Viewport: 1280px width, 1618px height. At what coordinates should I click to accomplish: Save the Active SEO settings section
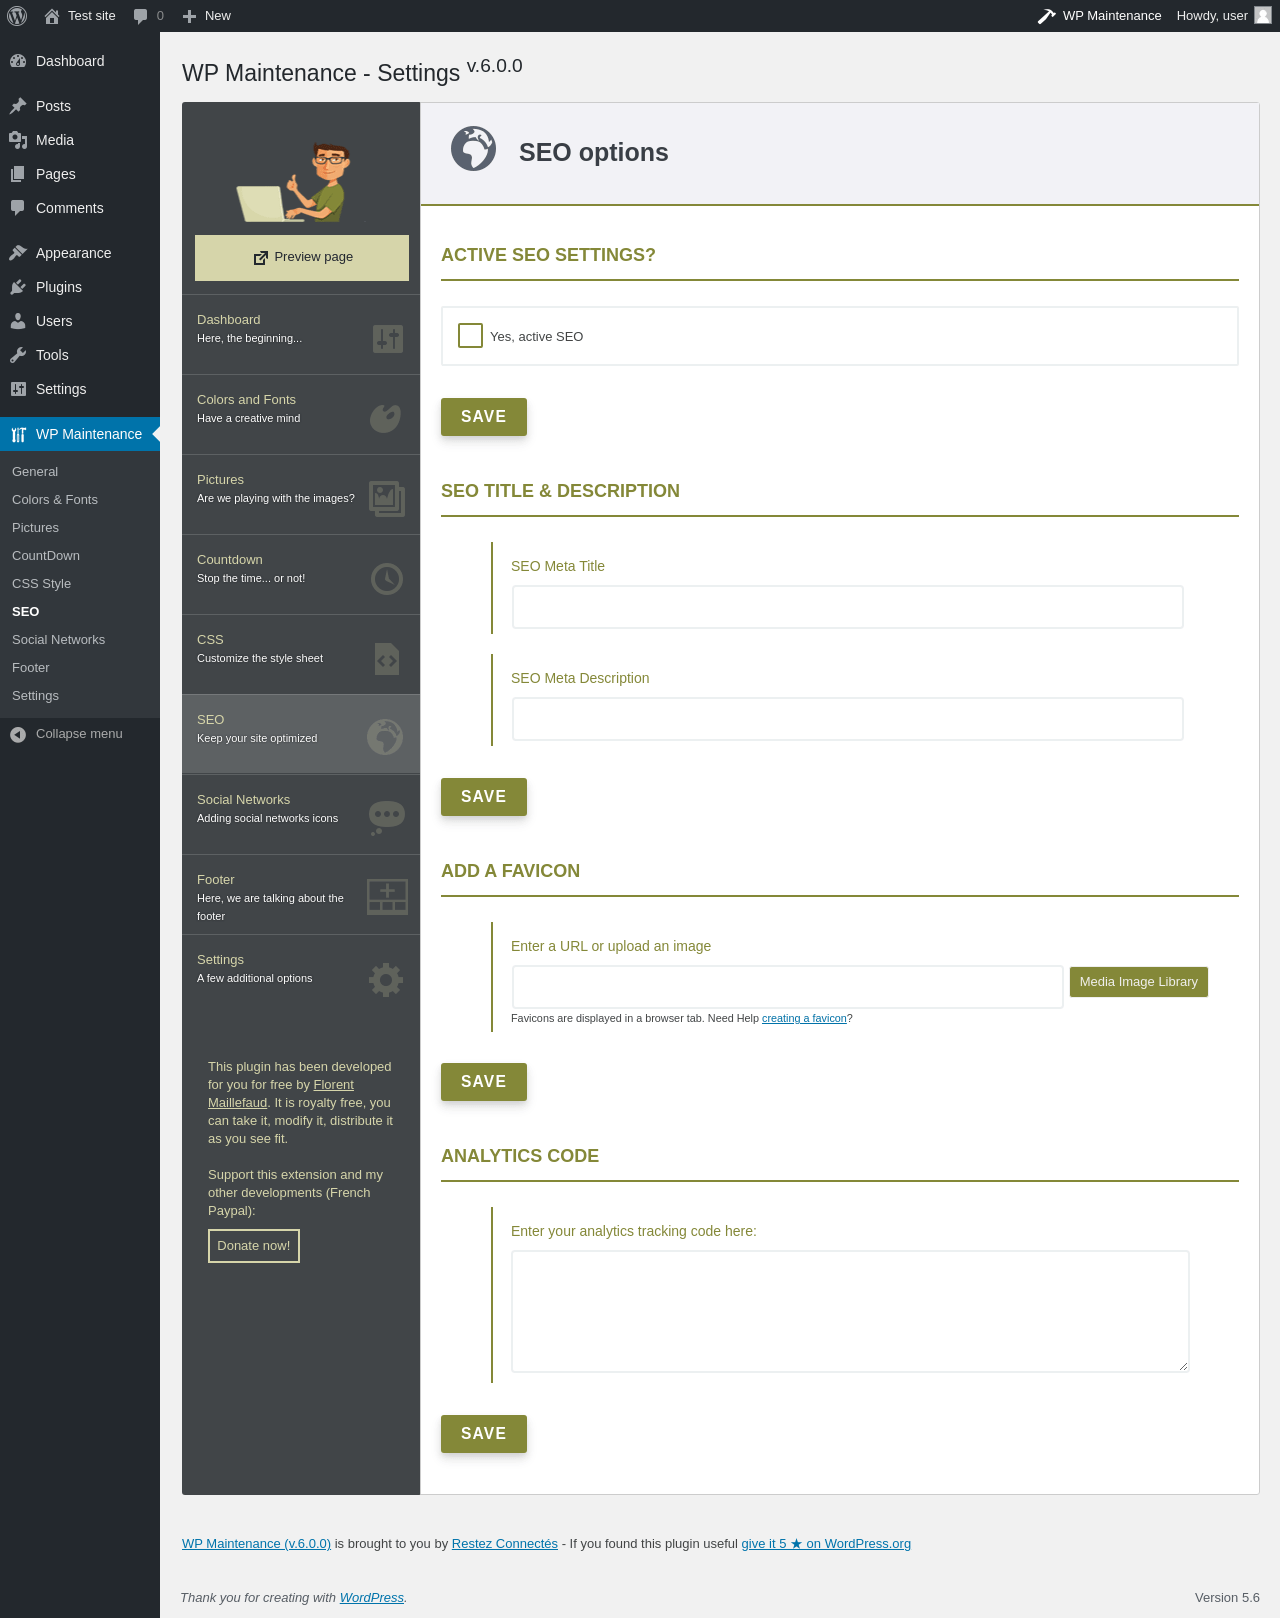(x=484, y=417)
